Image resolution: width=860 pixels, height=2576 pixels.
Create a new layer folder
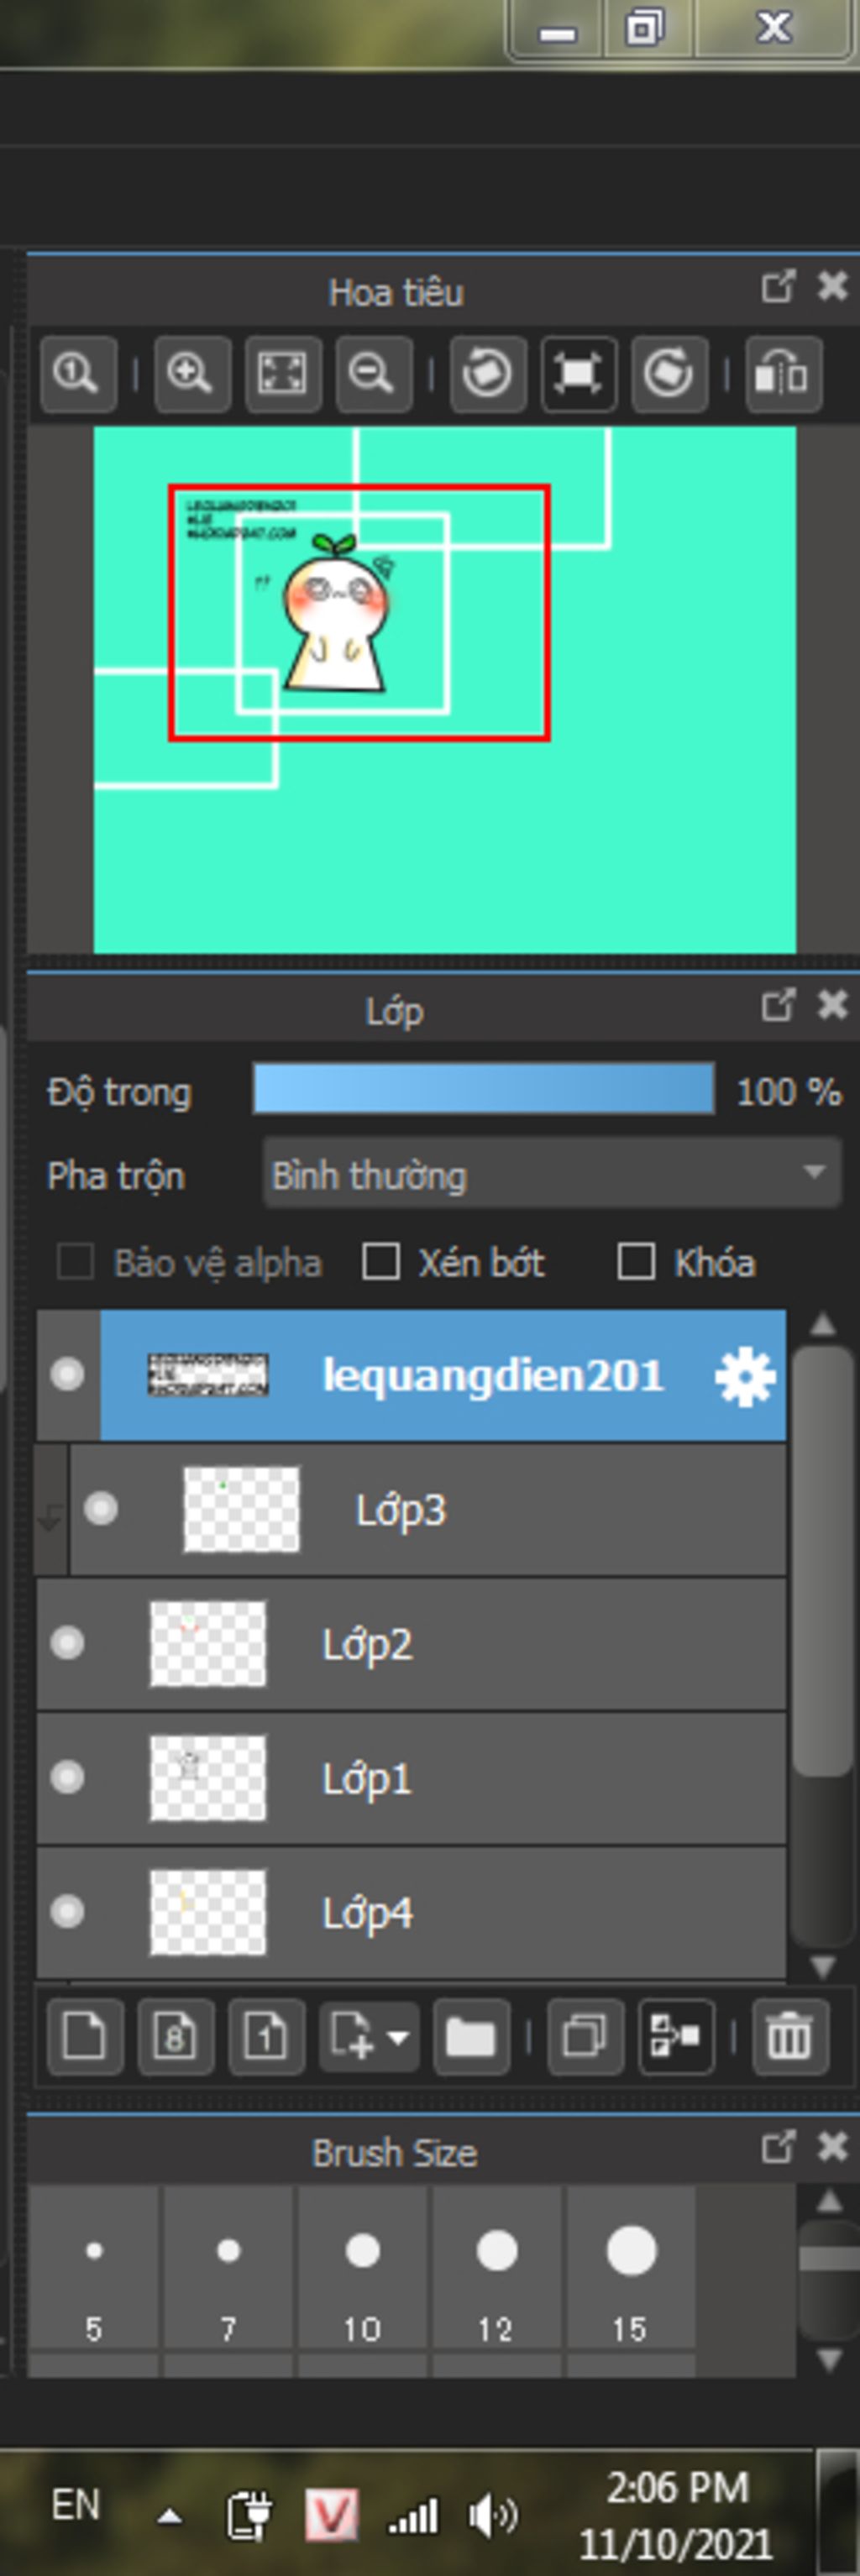[470, 2037]
